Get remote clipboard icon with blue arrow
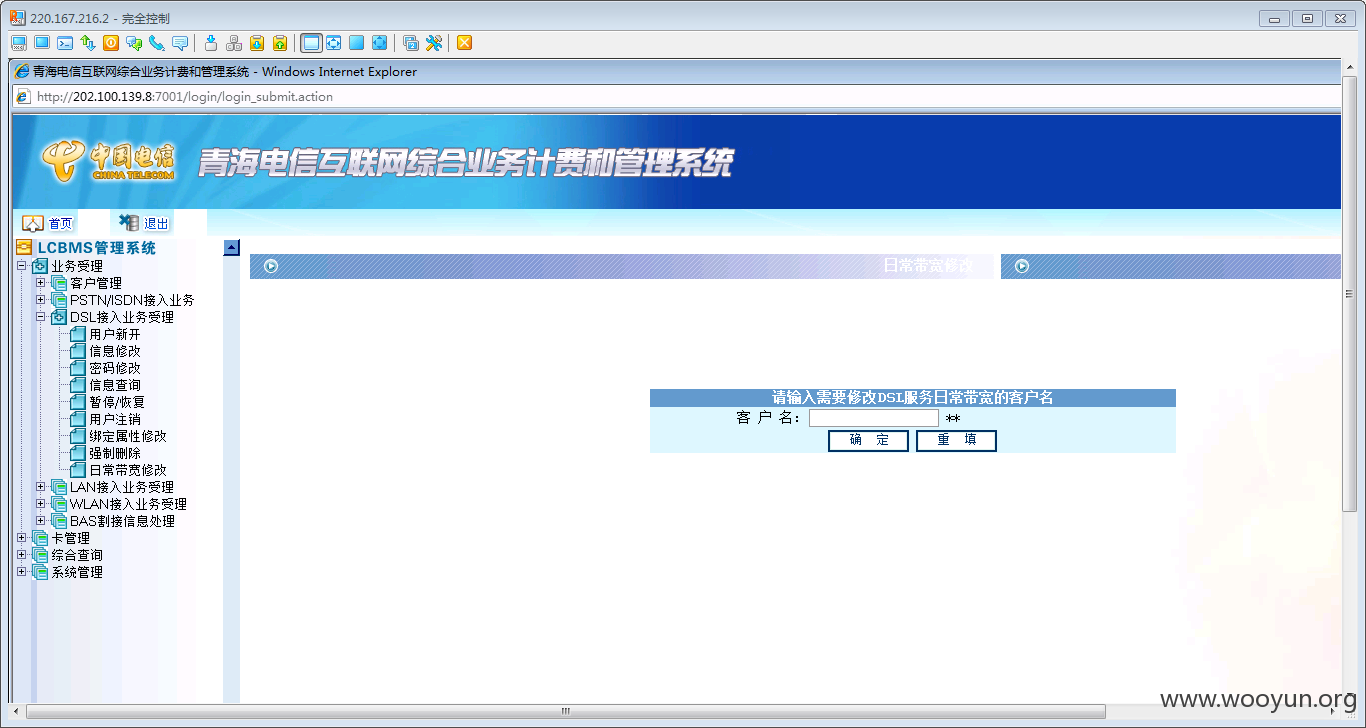This screenshot has width=1366, height=728. pos(257,43)
